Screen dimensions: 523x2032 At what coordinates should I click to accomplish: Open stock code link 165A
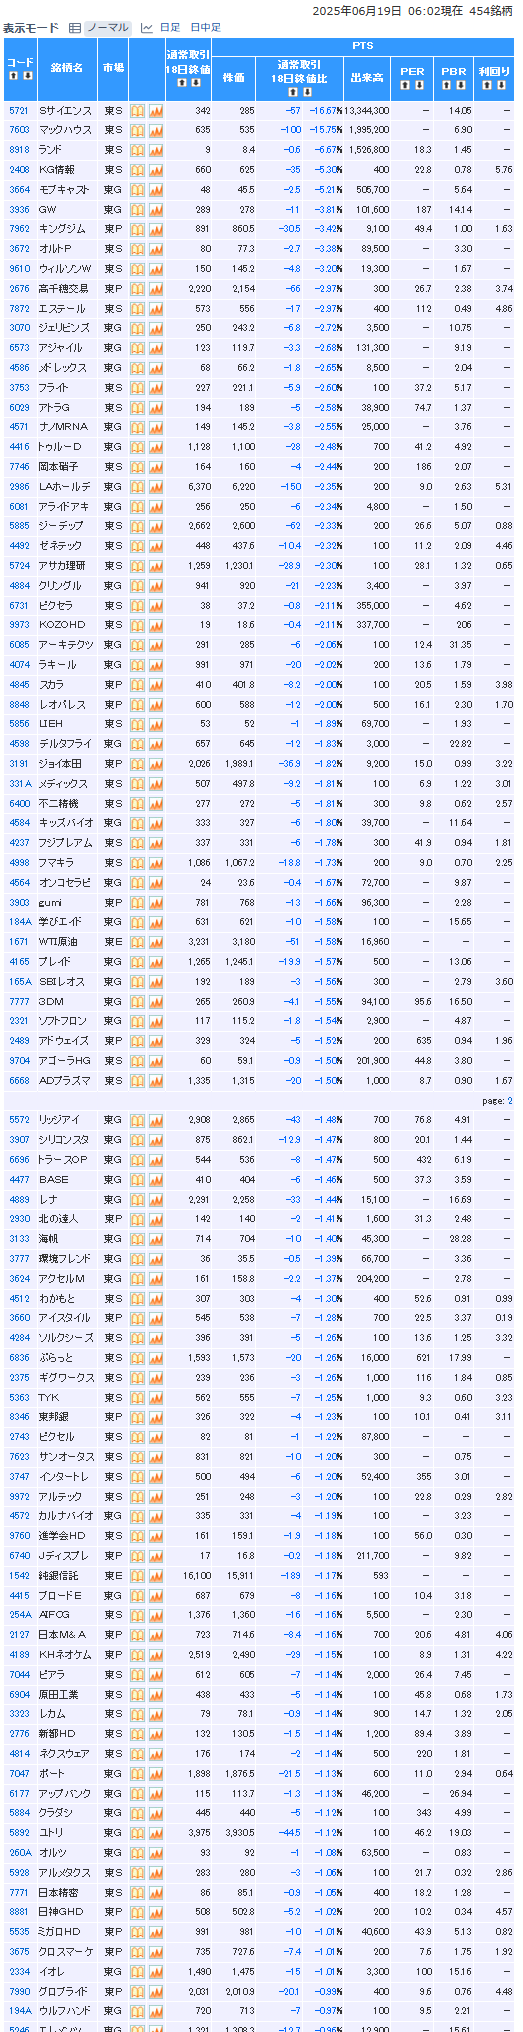coord(20,982)
